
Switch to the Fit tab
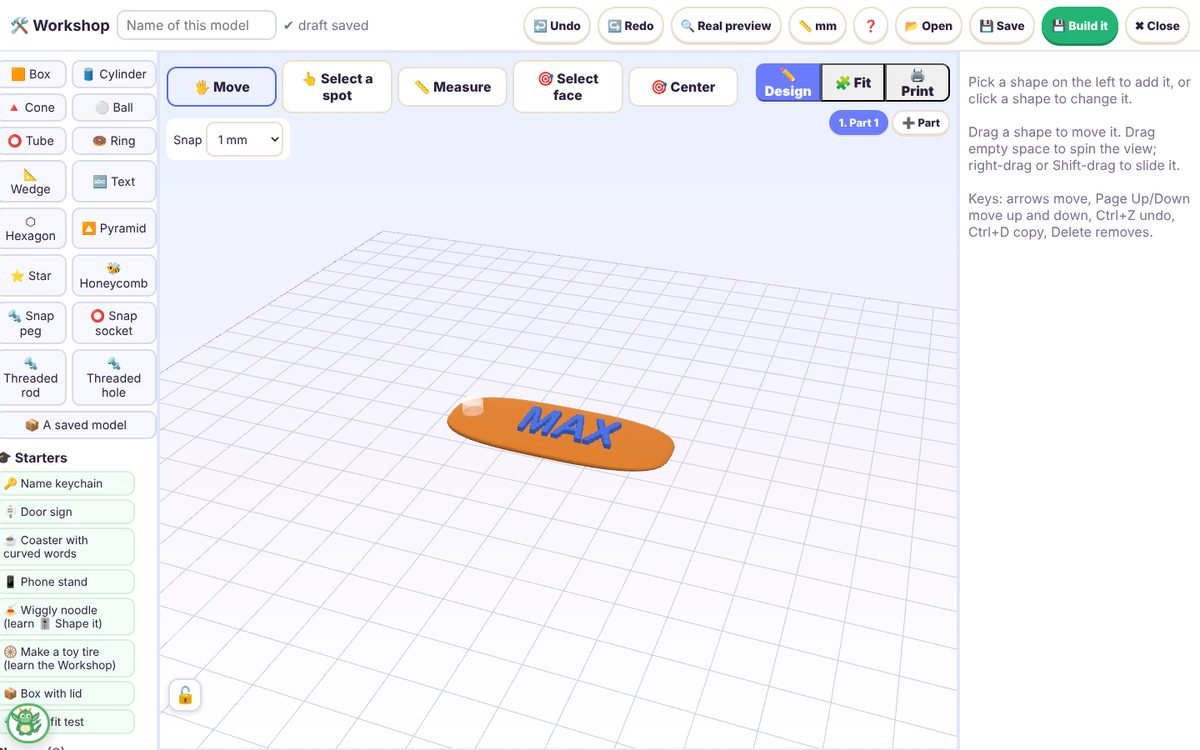point(853,83)
